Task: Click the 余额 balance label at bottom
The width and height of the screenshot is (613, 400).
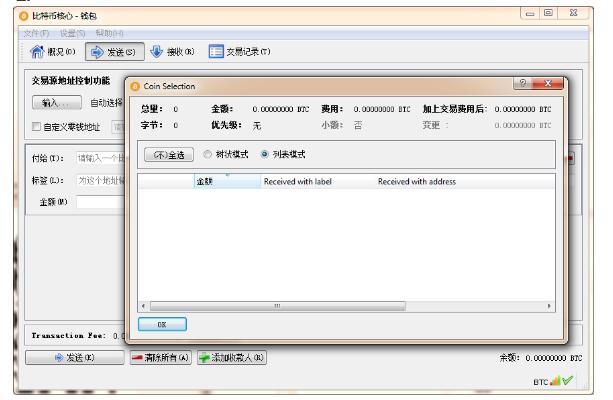Action: pos(509,358)
